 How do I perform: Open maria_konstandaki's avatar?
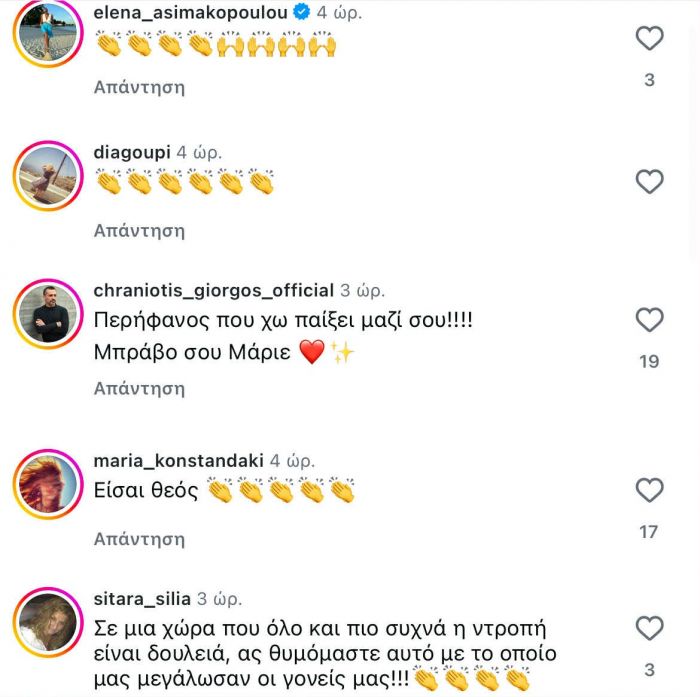pos(47,485)
